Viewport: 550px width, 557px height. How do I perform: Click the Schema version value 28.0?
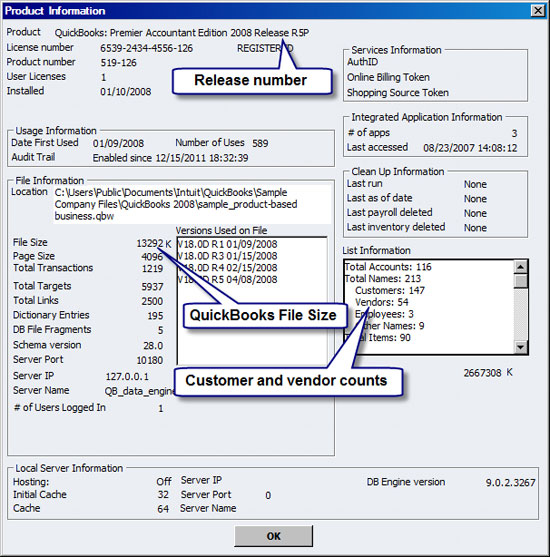click(153, 345)
